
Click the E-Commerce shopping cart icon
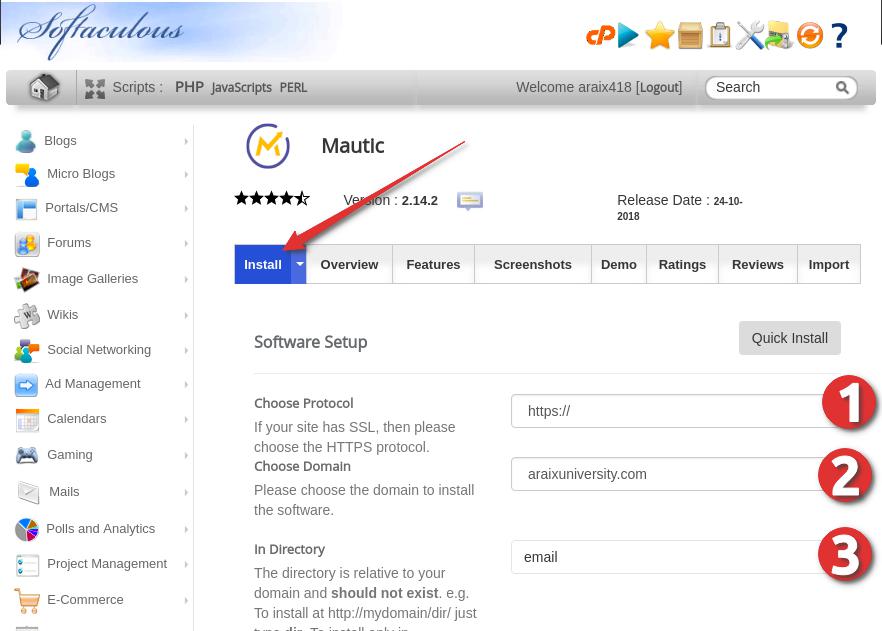[27, 600]
